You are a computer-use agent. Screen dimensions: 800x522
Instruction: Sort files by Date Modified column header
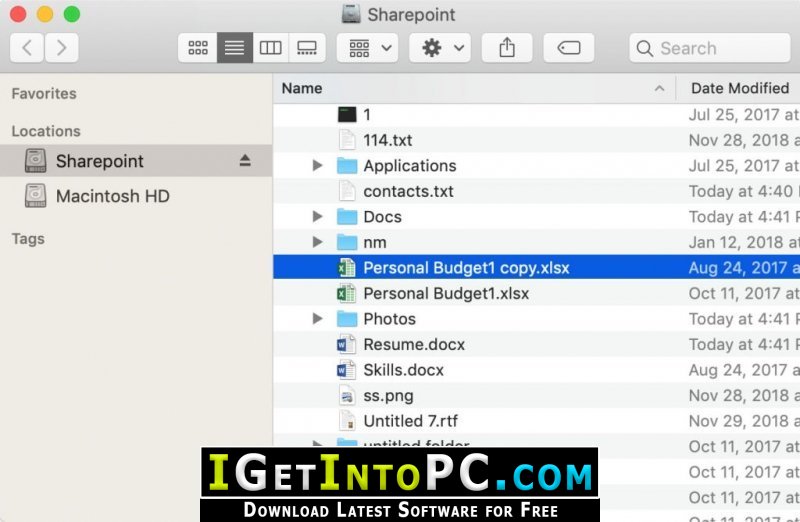(738, 88)
